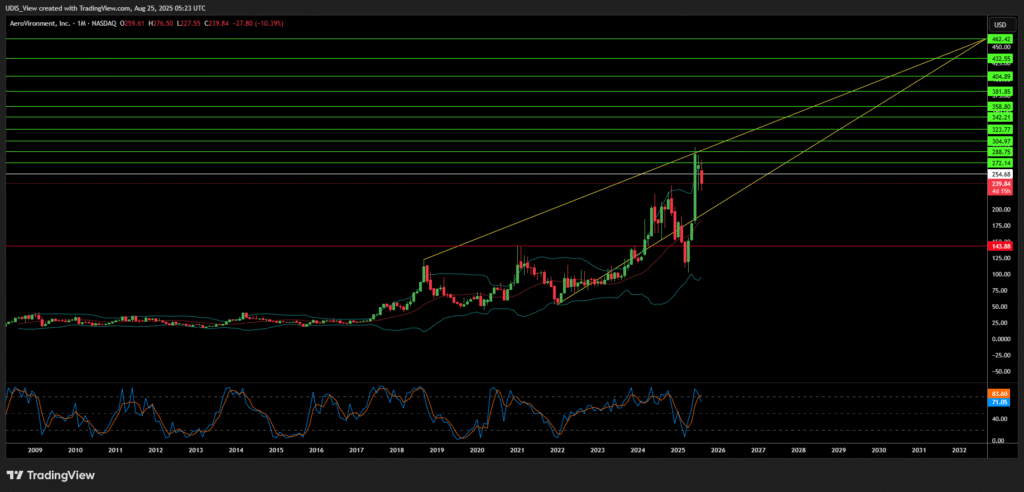Click the 272.14 green price label

pyautogui.click(x=998, y=162)
